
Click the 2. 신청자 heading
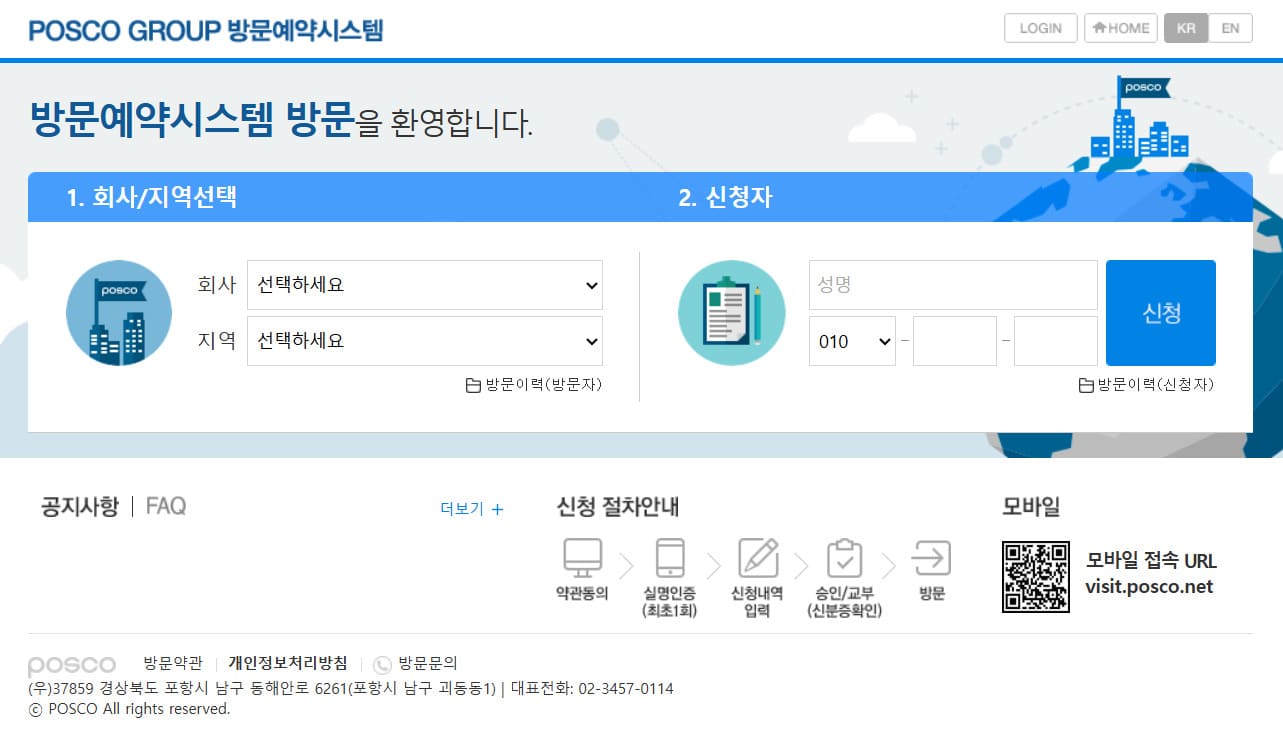725,197
